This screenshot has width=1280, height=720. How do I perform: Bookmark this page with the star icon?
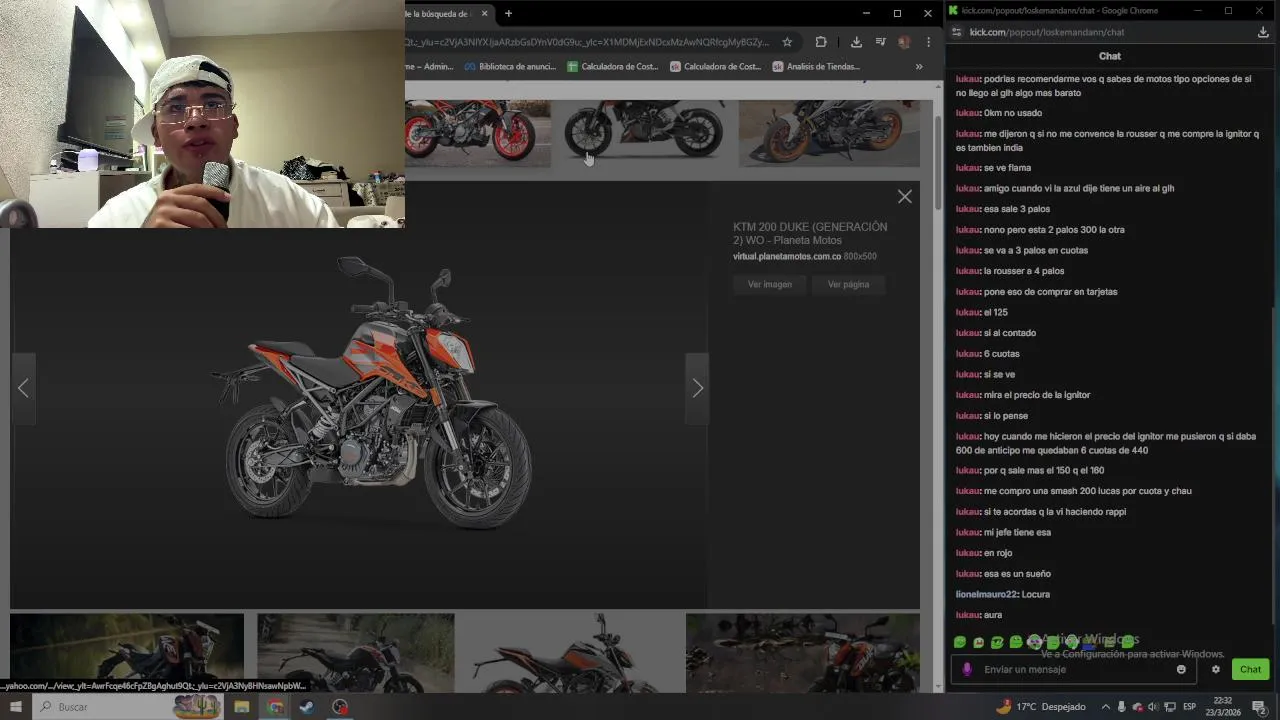pyautogui.click(x=787, y=42)
